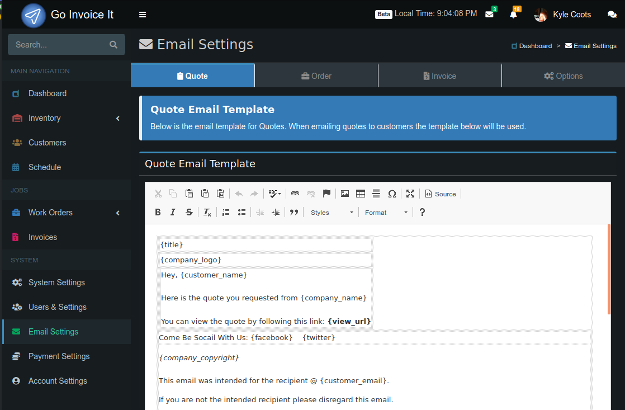Insert a table in the email template

(x=360, y=193)
